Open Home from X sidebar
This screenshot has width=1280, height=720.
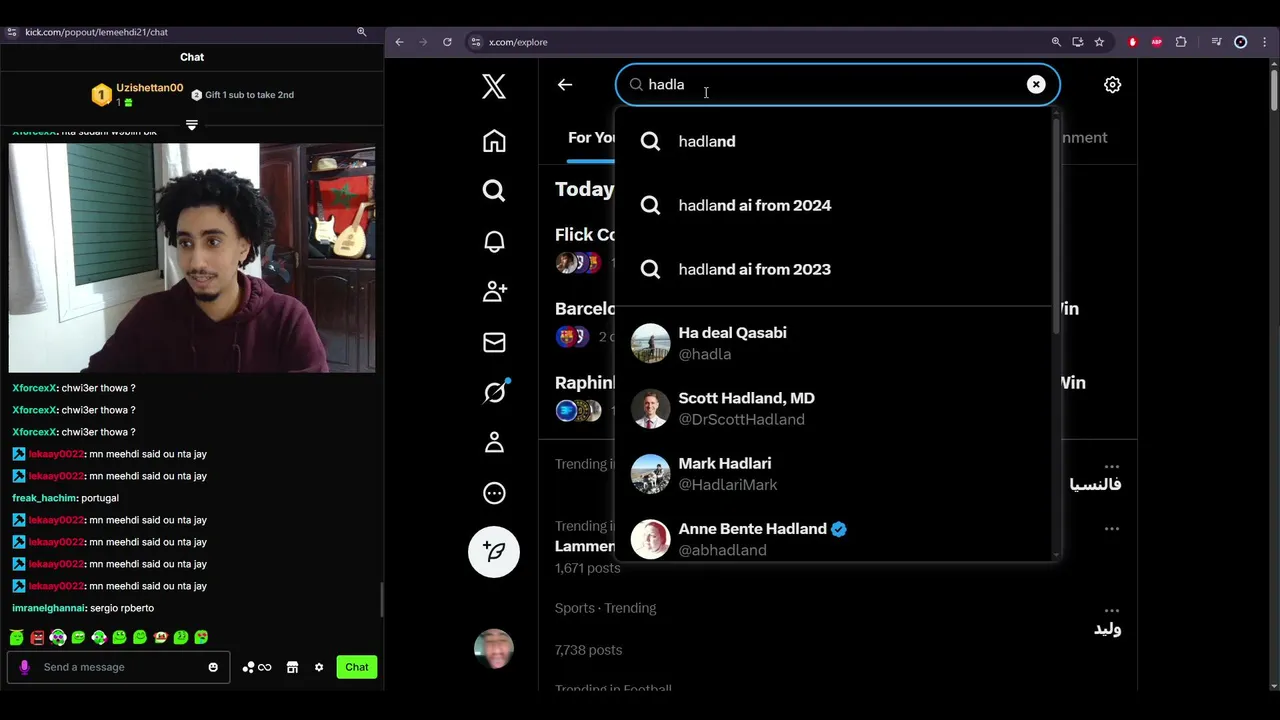pos(494,141)
